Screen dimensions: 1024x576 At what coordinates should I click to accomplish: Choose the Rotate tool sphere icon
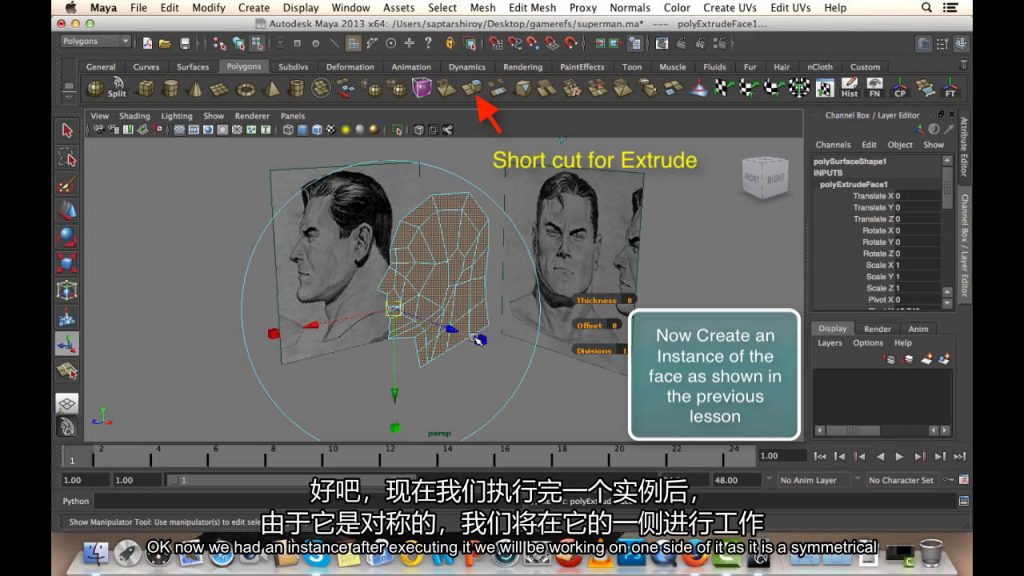[67, 236]
